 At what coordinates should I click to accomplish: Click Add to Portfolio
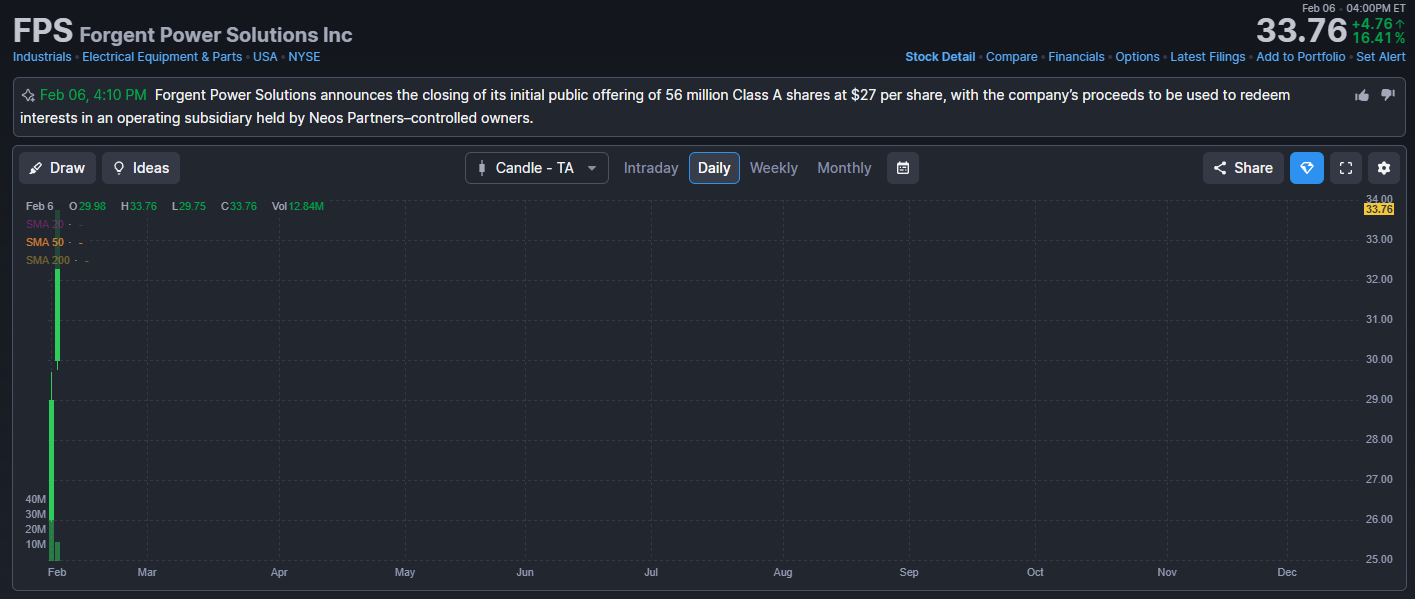[1301, 57]
